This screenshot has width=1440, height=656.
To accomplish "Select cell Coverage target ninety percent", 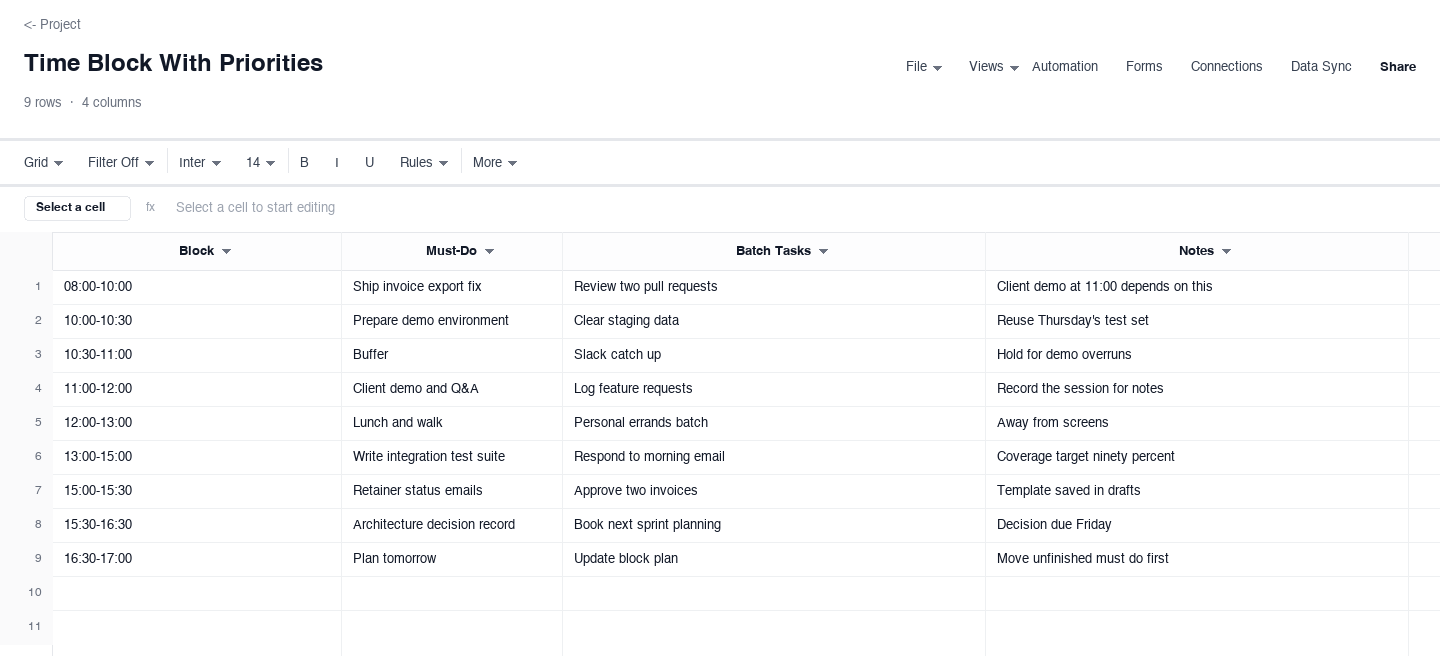I will tap(1197, 457).
